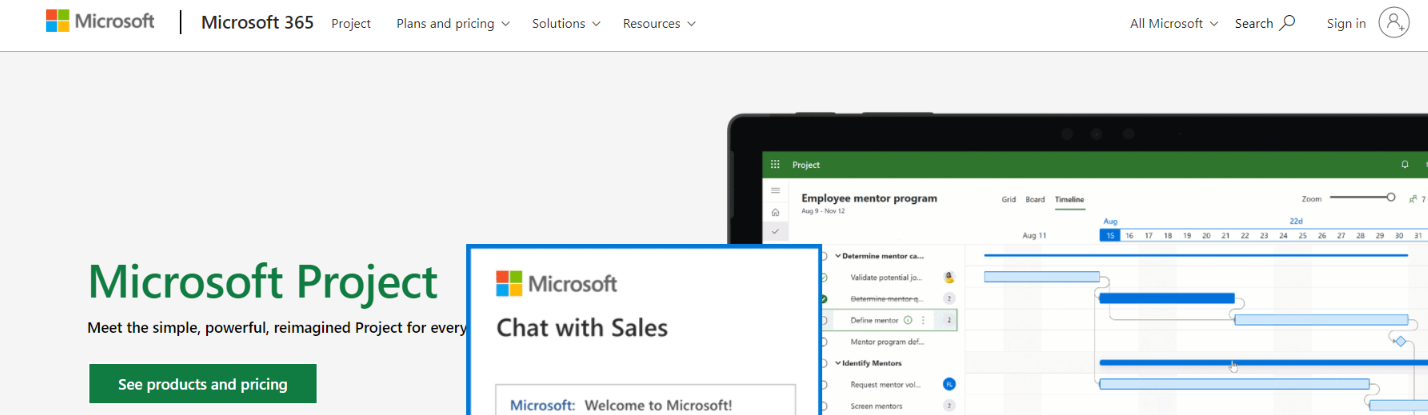Click the Search magnifier in the header
Image resolution: width=1428 pixels, height=415 pixels.
[1288, 22]
